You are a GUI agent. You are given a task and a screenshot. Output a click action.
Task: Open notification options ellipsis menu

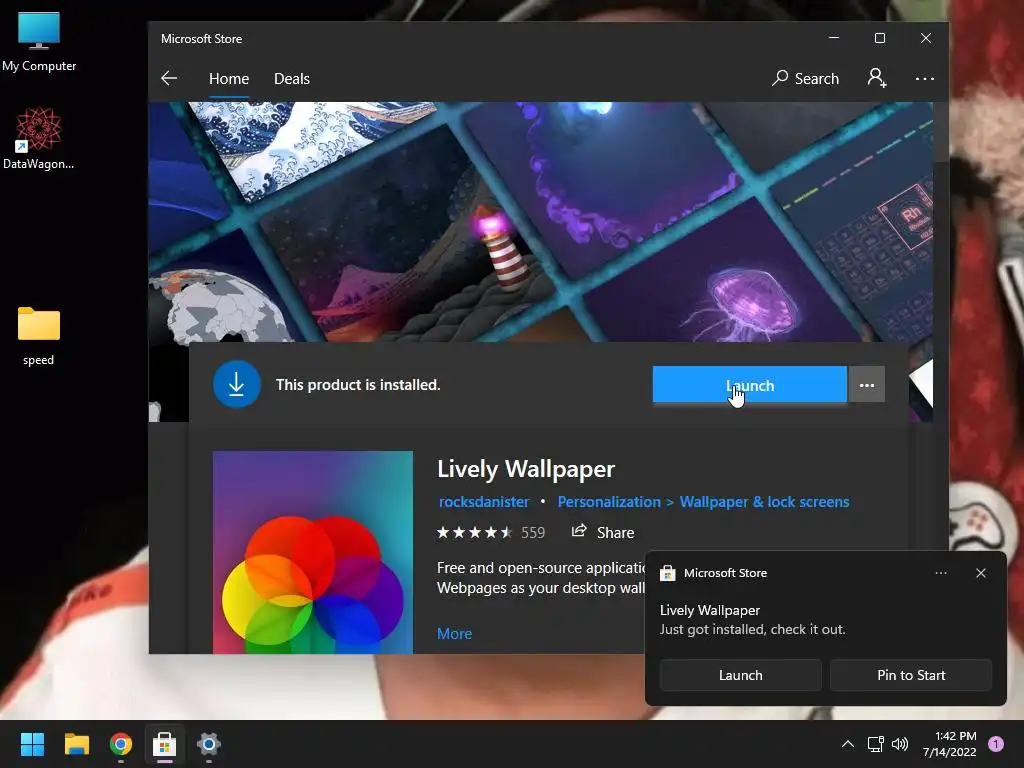click(940, 573)
